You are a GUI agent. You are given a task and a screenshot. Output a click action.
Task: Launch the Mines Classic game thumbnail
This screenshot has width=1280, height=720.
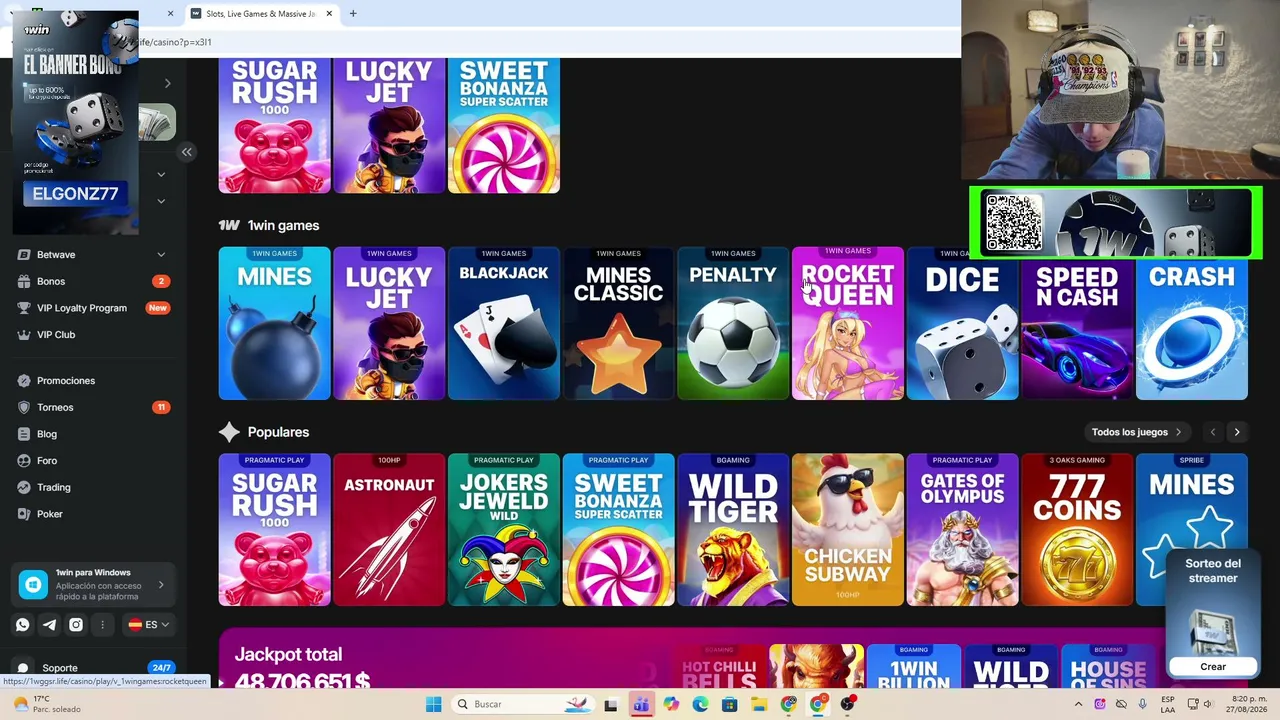[618, 323]
